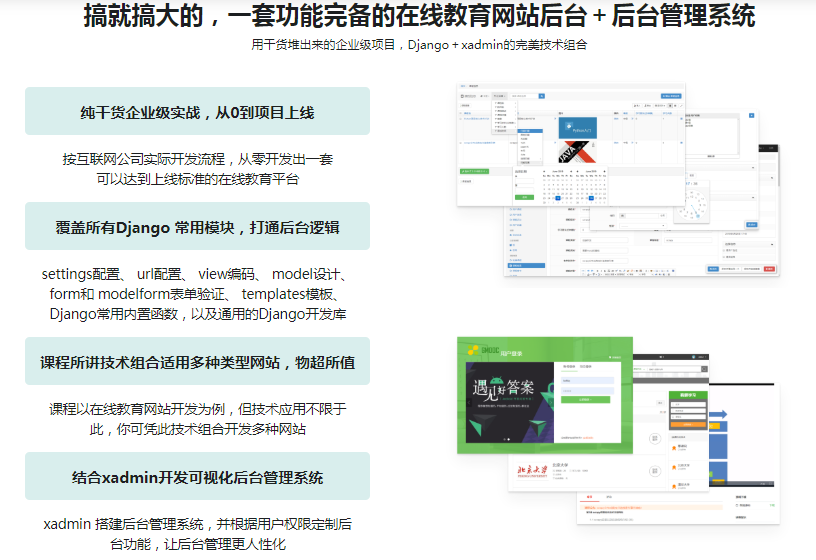
Task: Click the paragraph starting settings配置
Action: click(197, 294)
